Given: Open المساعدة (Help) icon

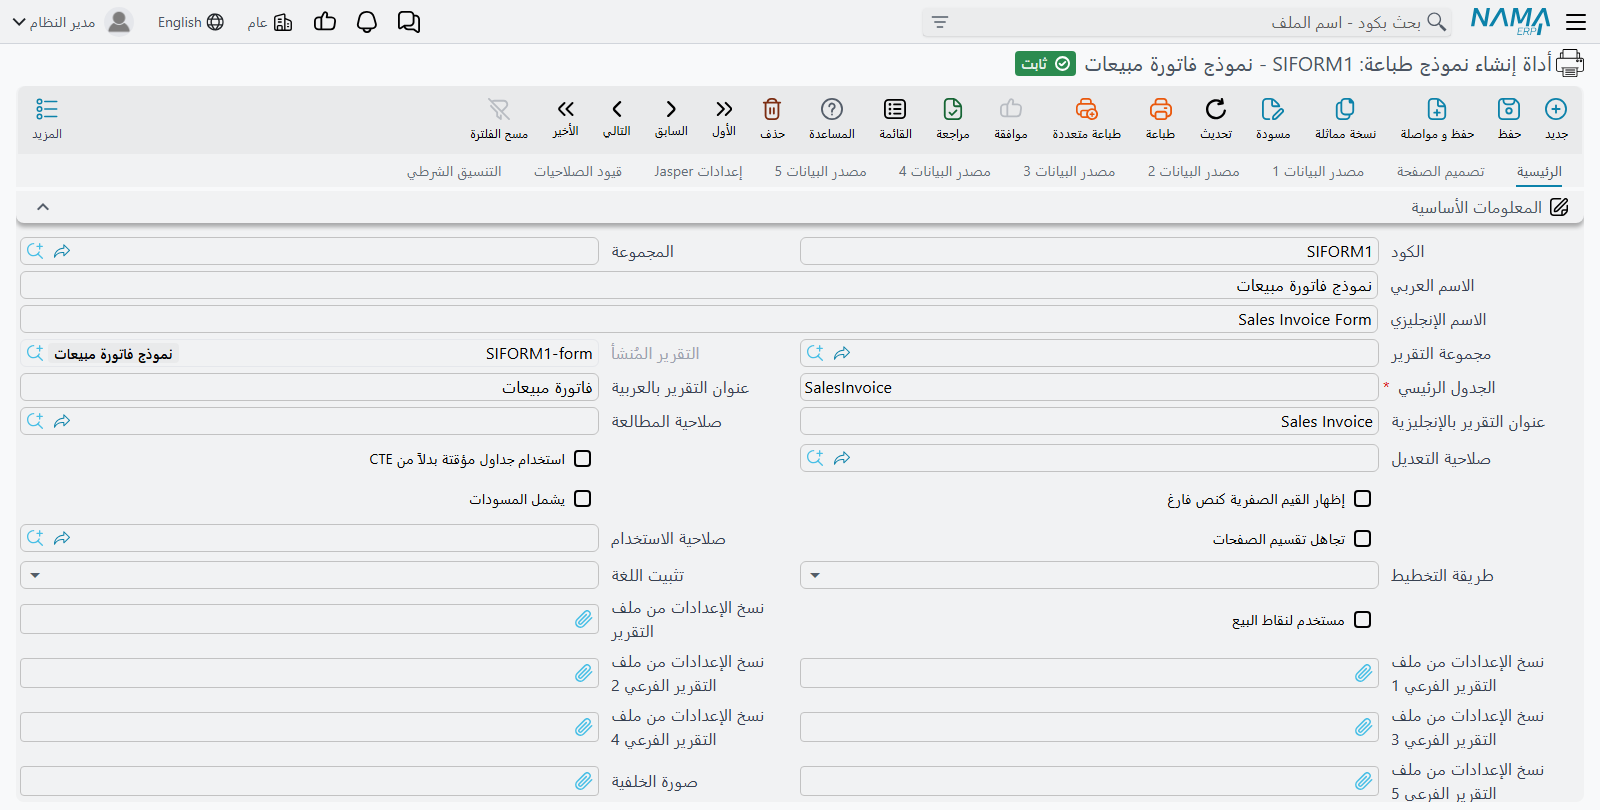Looking at the screenshot, I should tap(832, 109).
